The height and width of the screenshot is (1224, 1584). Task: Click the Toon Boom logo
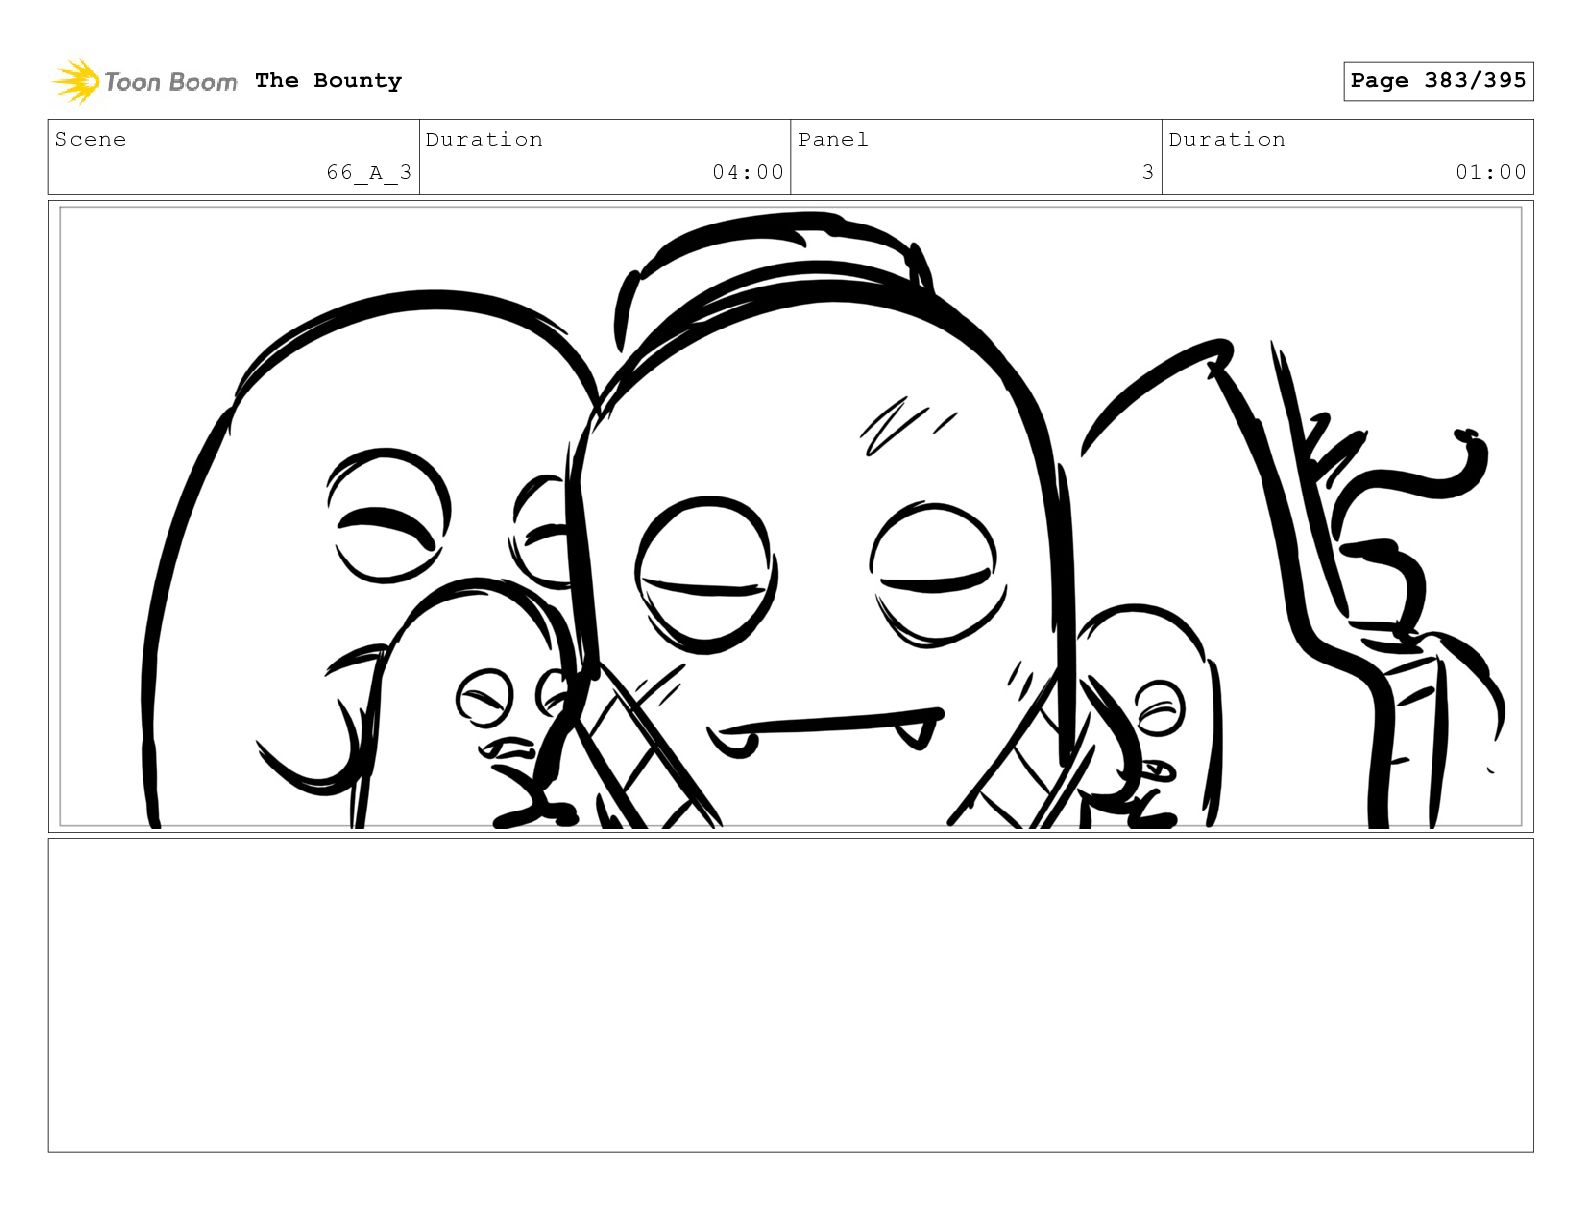pyautogui.click(x=145, y=81)
